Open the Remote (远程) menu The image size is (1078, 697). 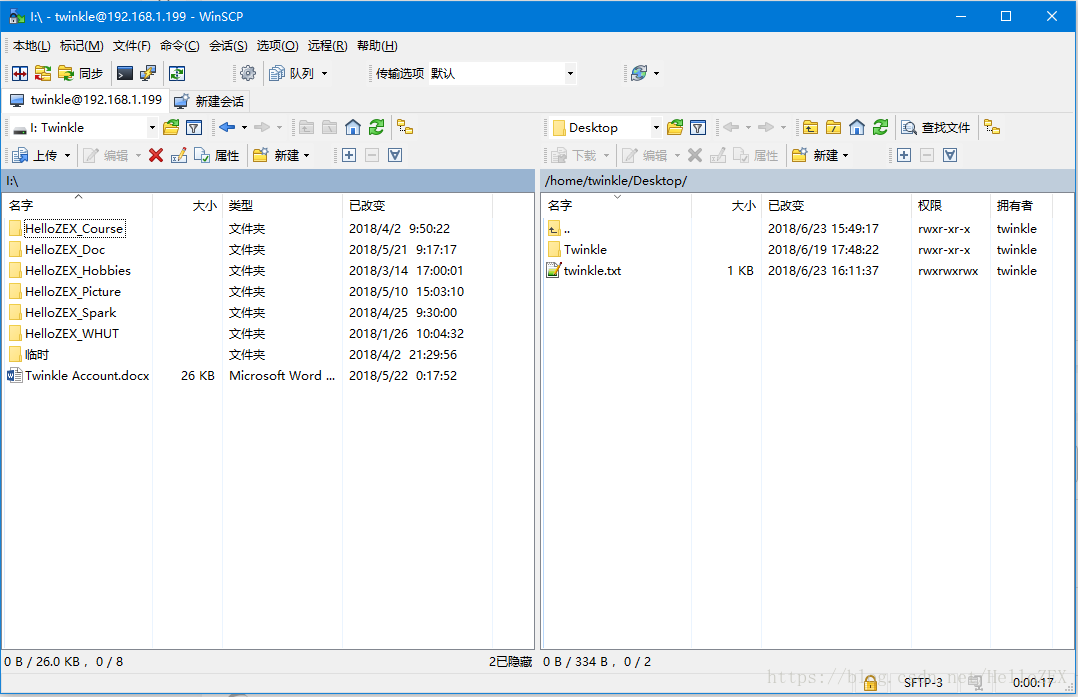point(328,46)
